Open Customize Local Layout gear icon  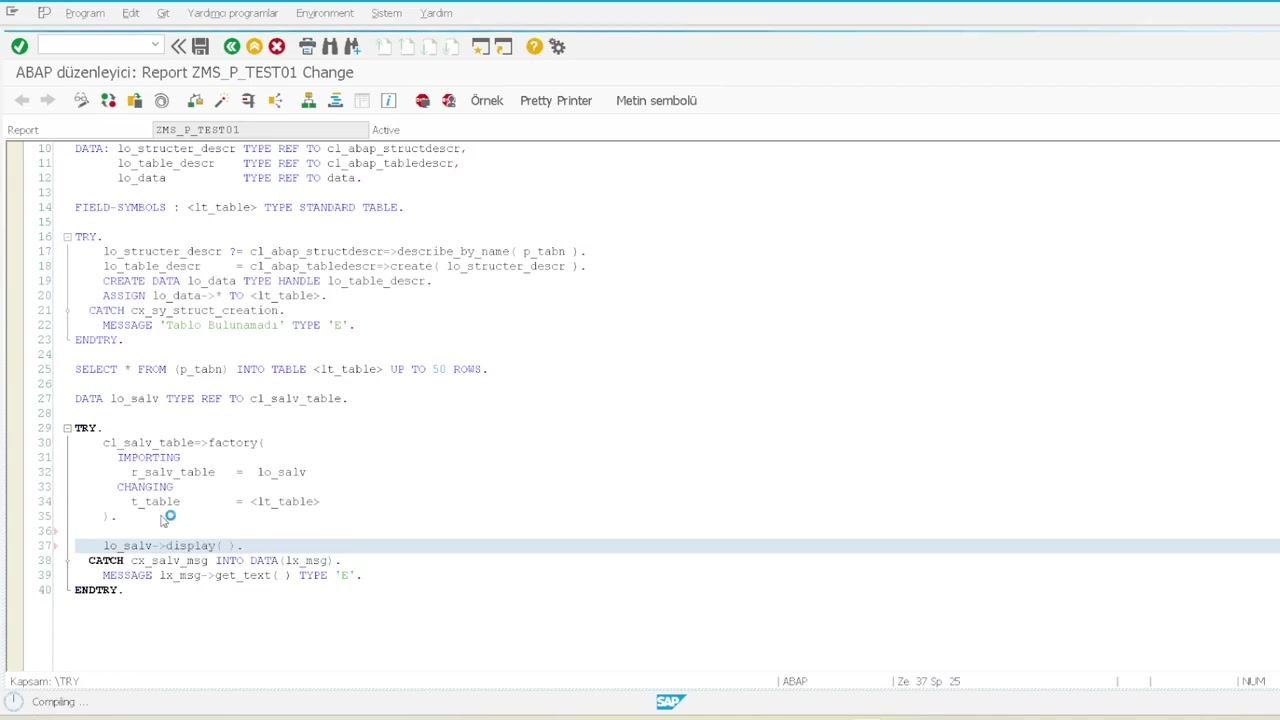click(558, 46)
